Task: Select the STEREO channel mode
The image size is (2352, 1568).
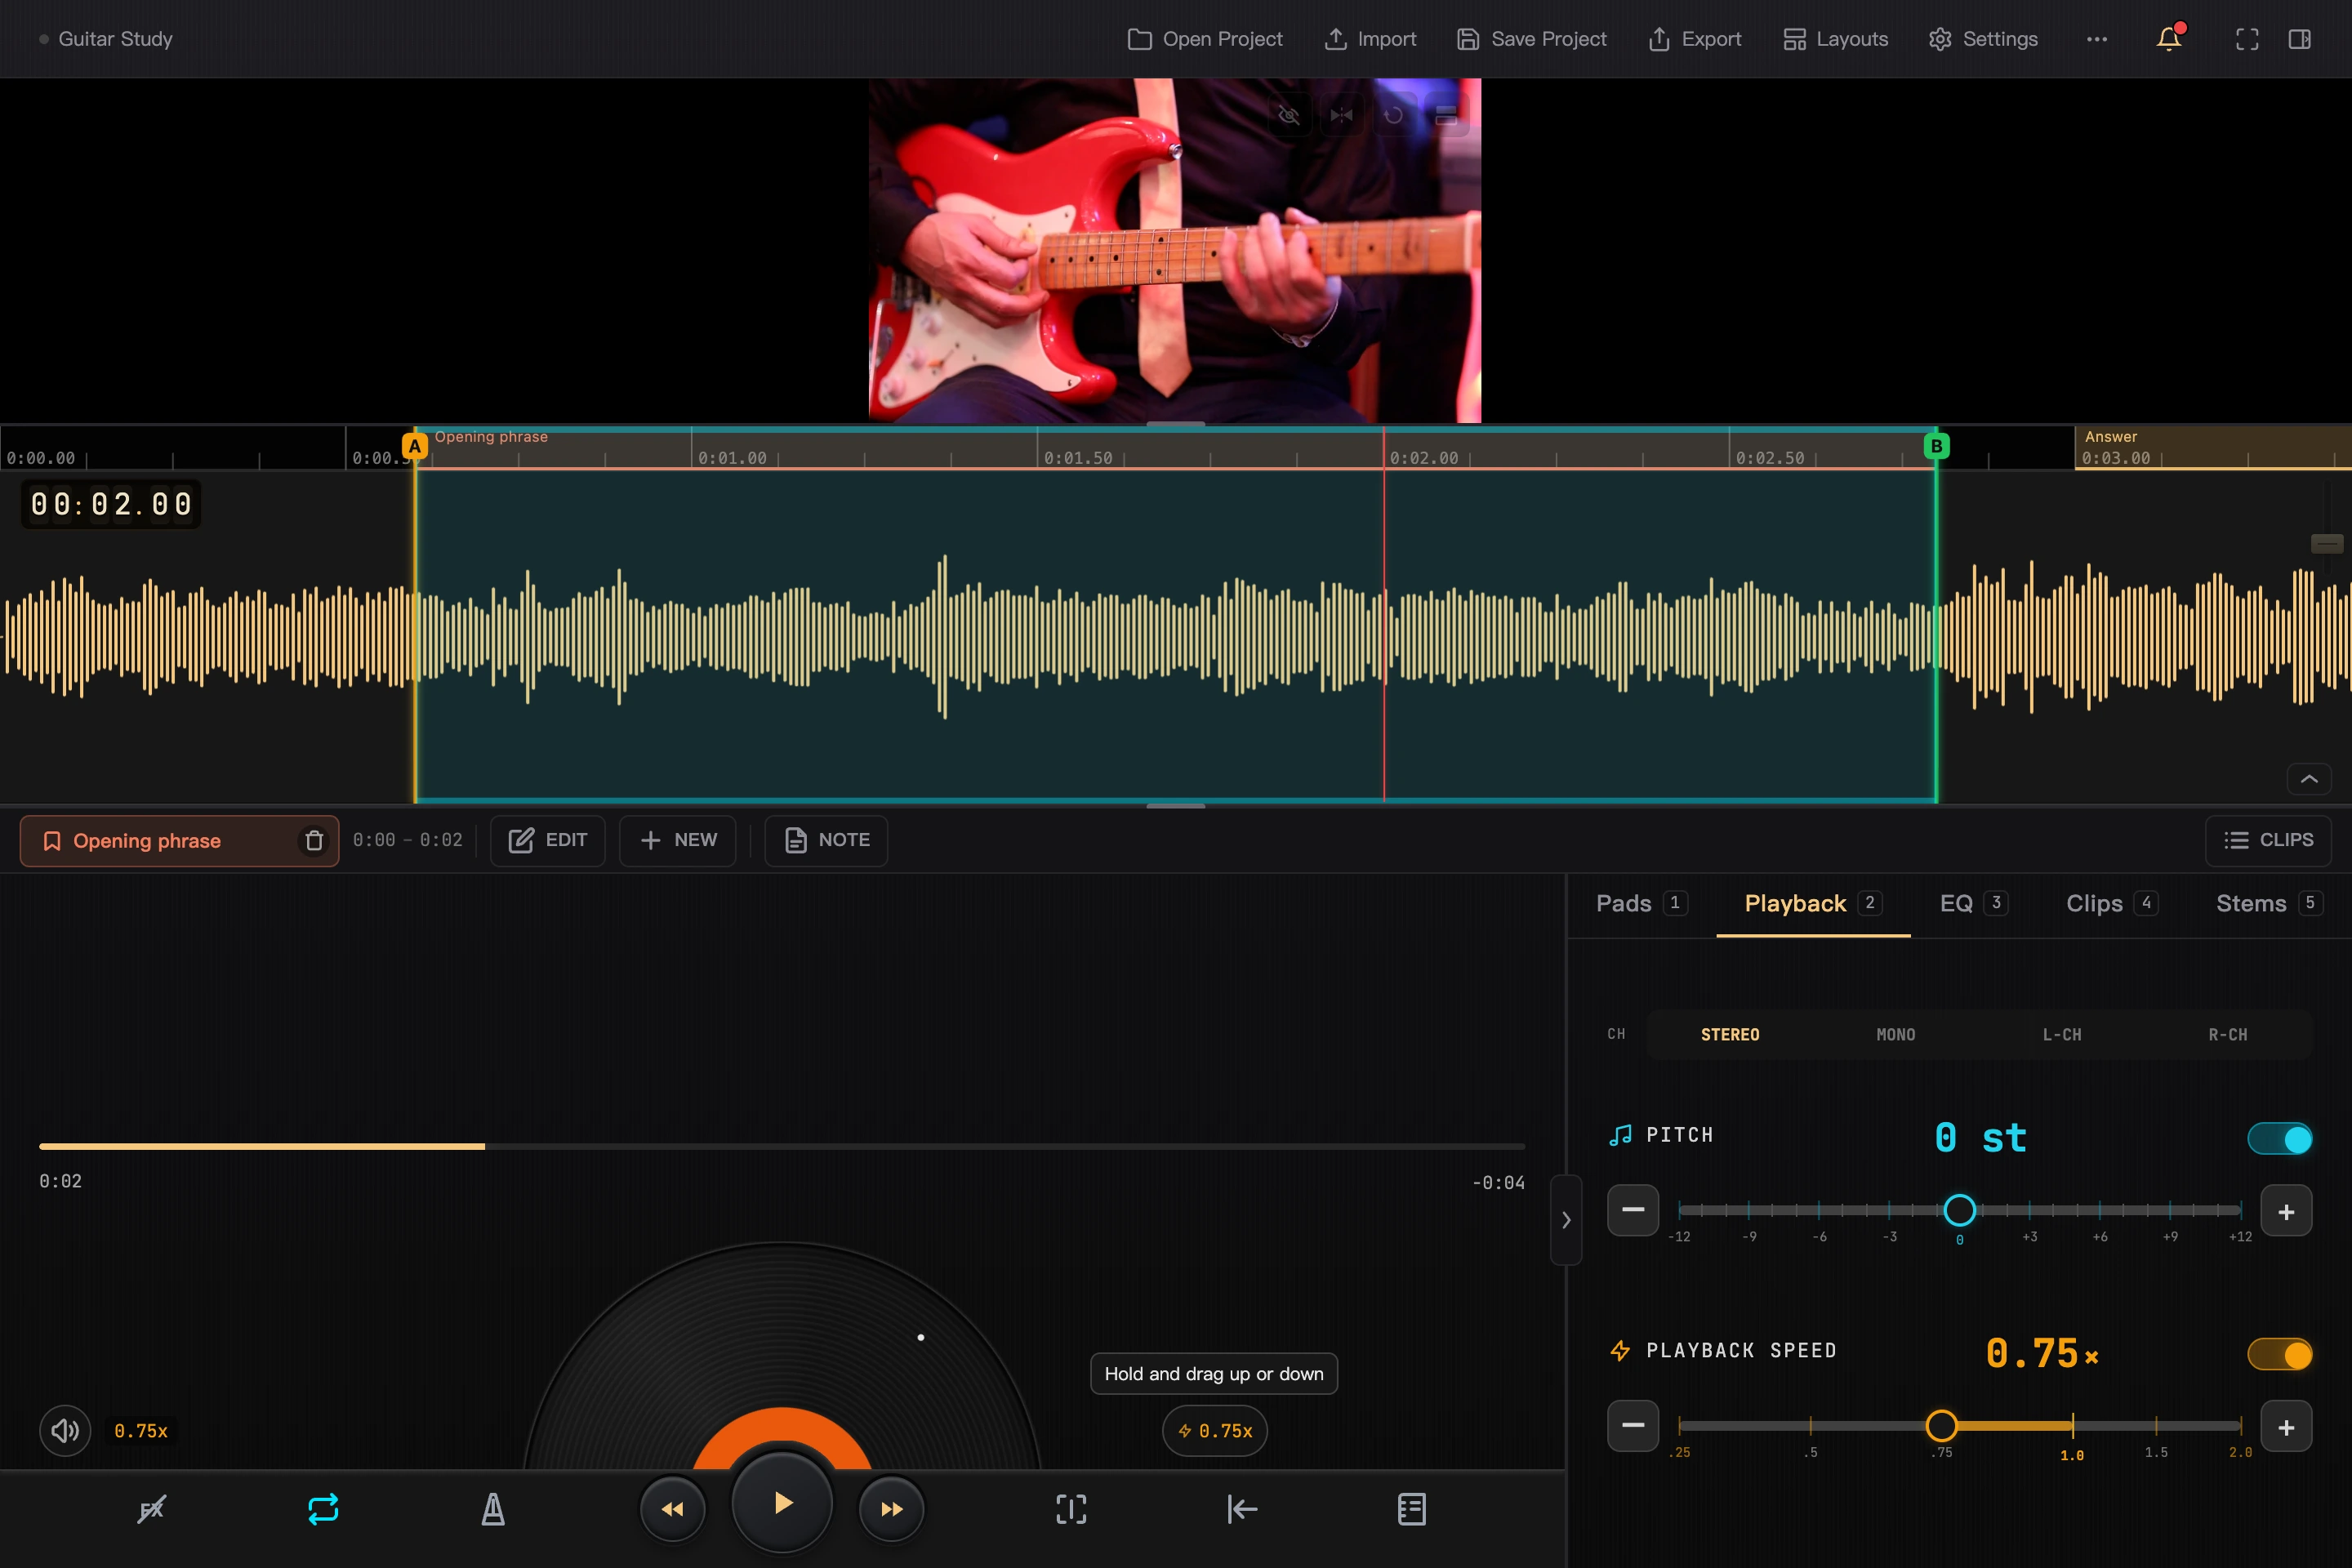Action: 1730,1034
